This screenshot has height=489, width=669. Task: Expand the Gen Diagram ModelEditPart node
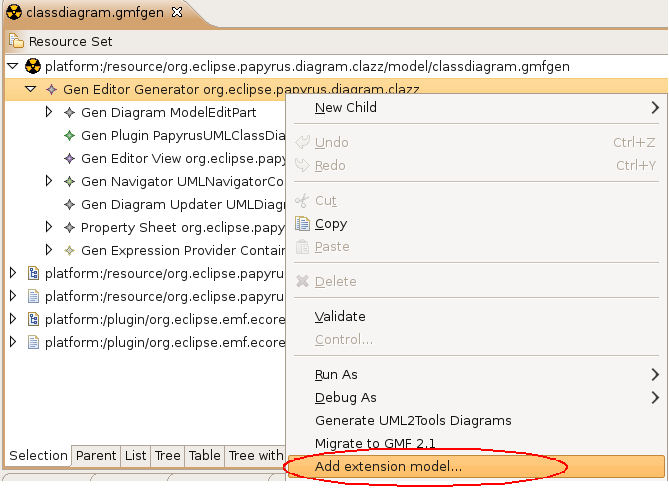[x=49, y=112]
